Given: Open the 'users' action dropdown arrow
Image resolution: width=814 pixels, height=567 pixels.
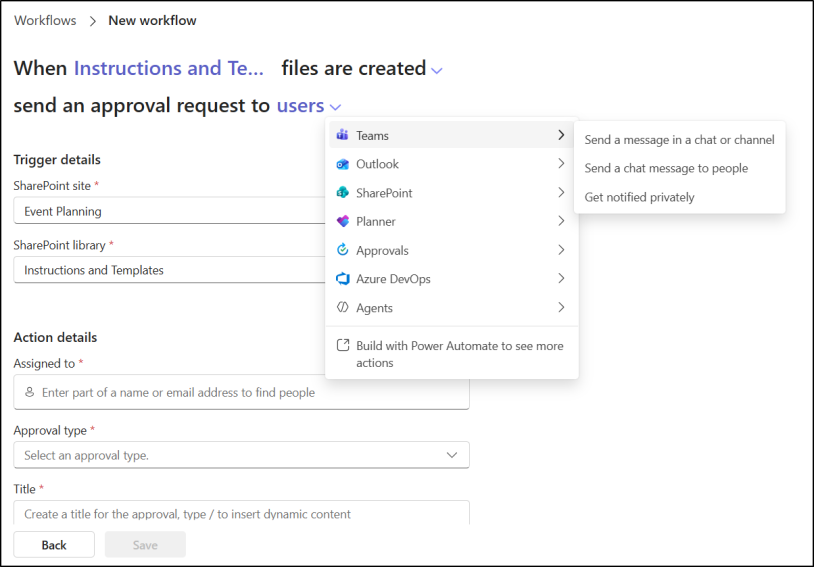Looking at the screenshot, I should pyautogui.click(x=335, y=107).
